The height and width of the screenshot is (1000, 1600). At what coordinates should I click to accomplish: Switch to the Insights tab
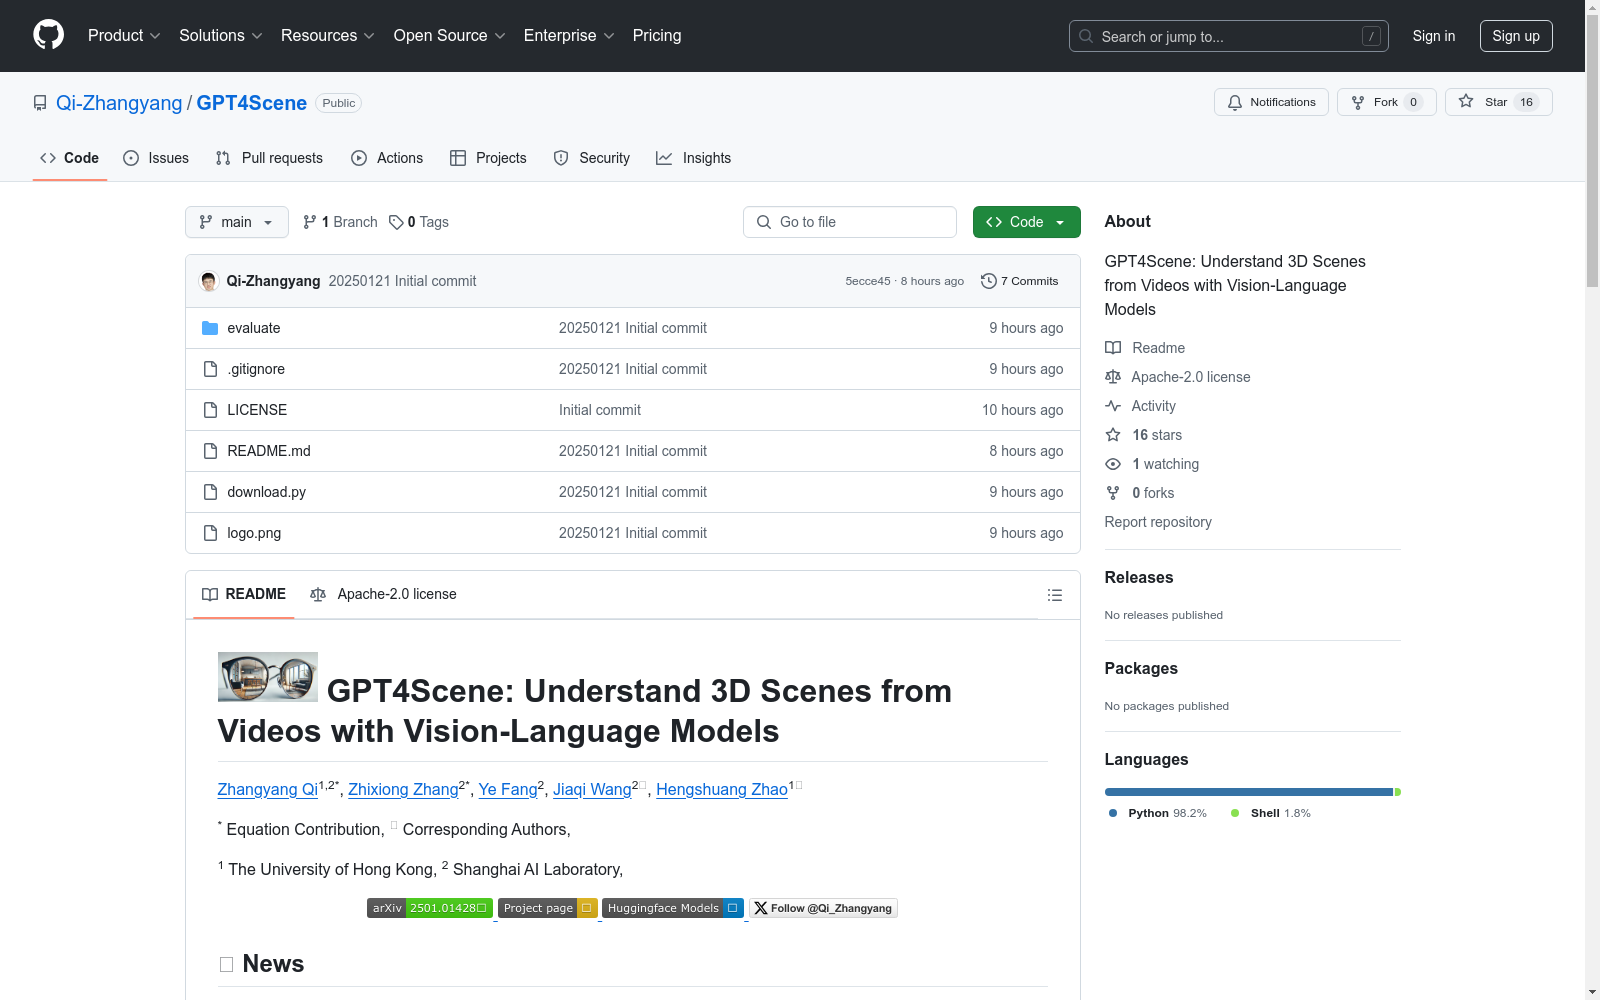click(694, 158)
